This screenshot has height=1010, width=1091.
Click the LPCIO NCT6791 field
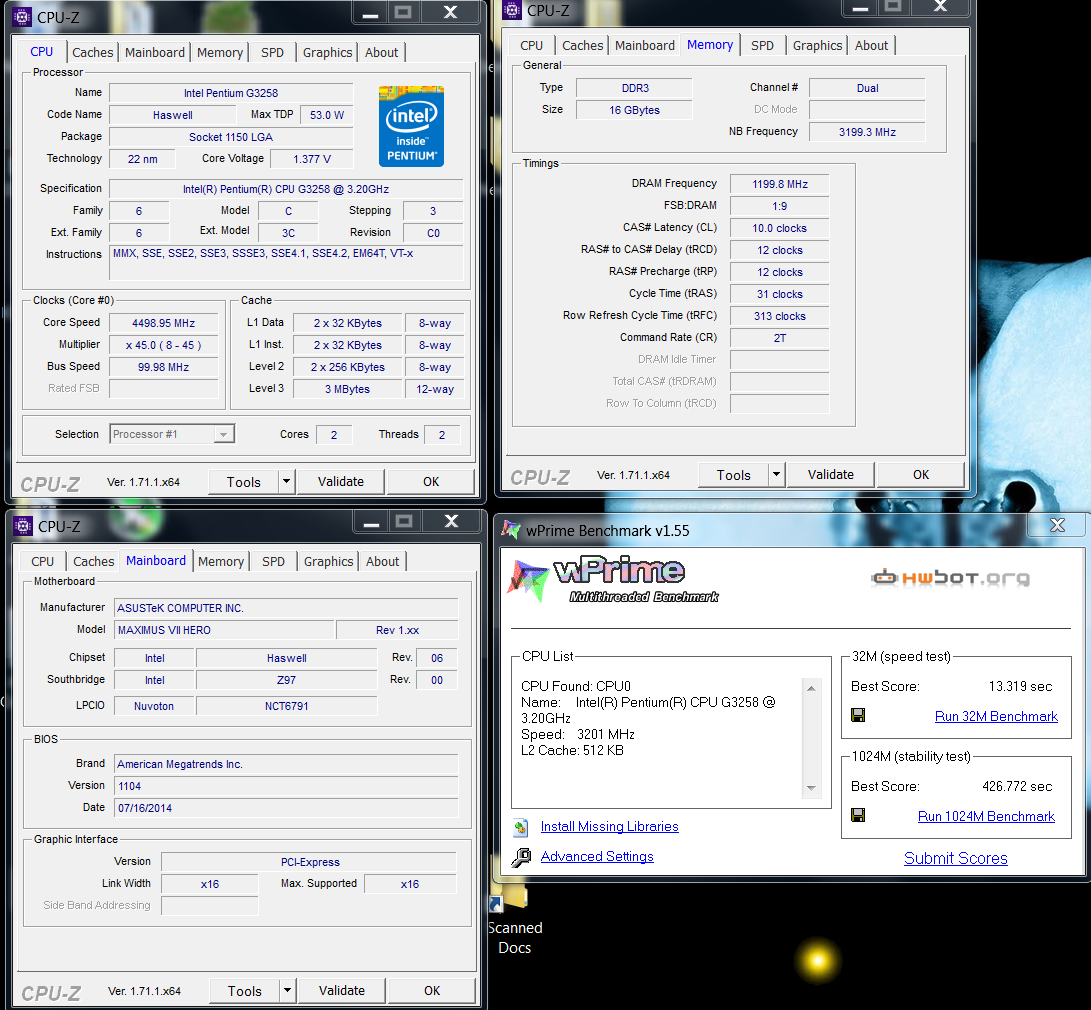[x=286, y=706]
